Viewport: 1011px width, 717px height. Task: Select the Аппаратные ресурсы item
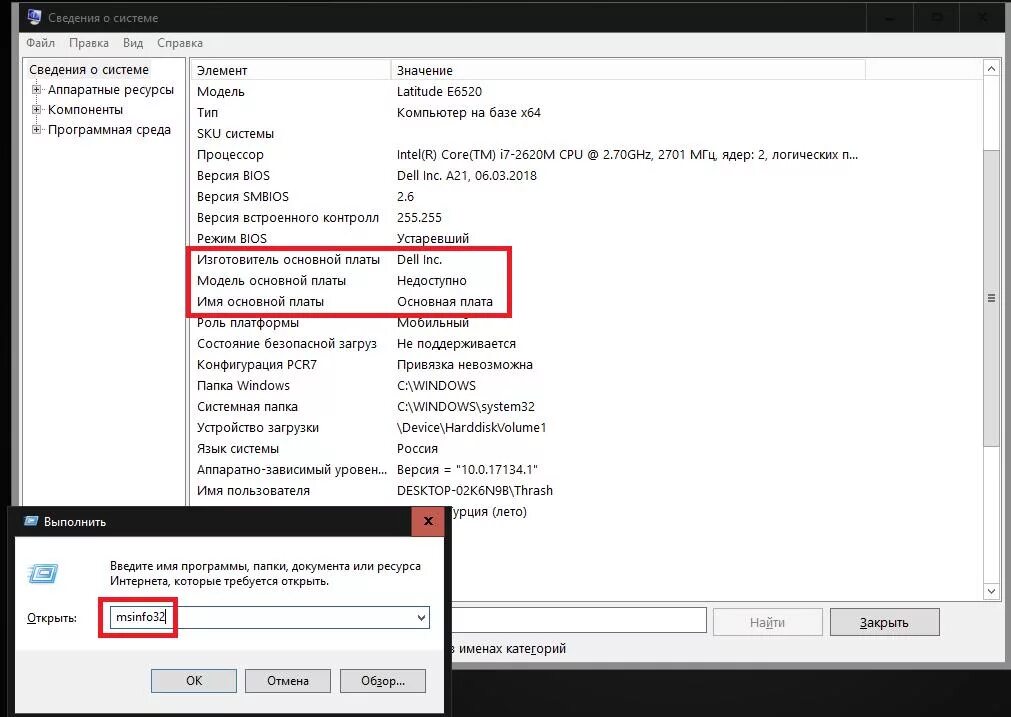[111, 90]
